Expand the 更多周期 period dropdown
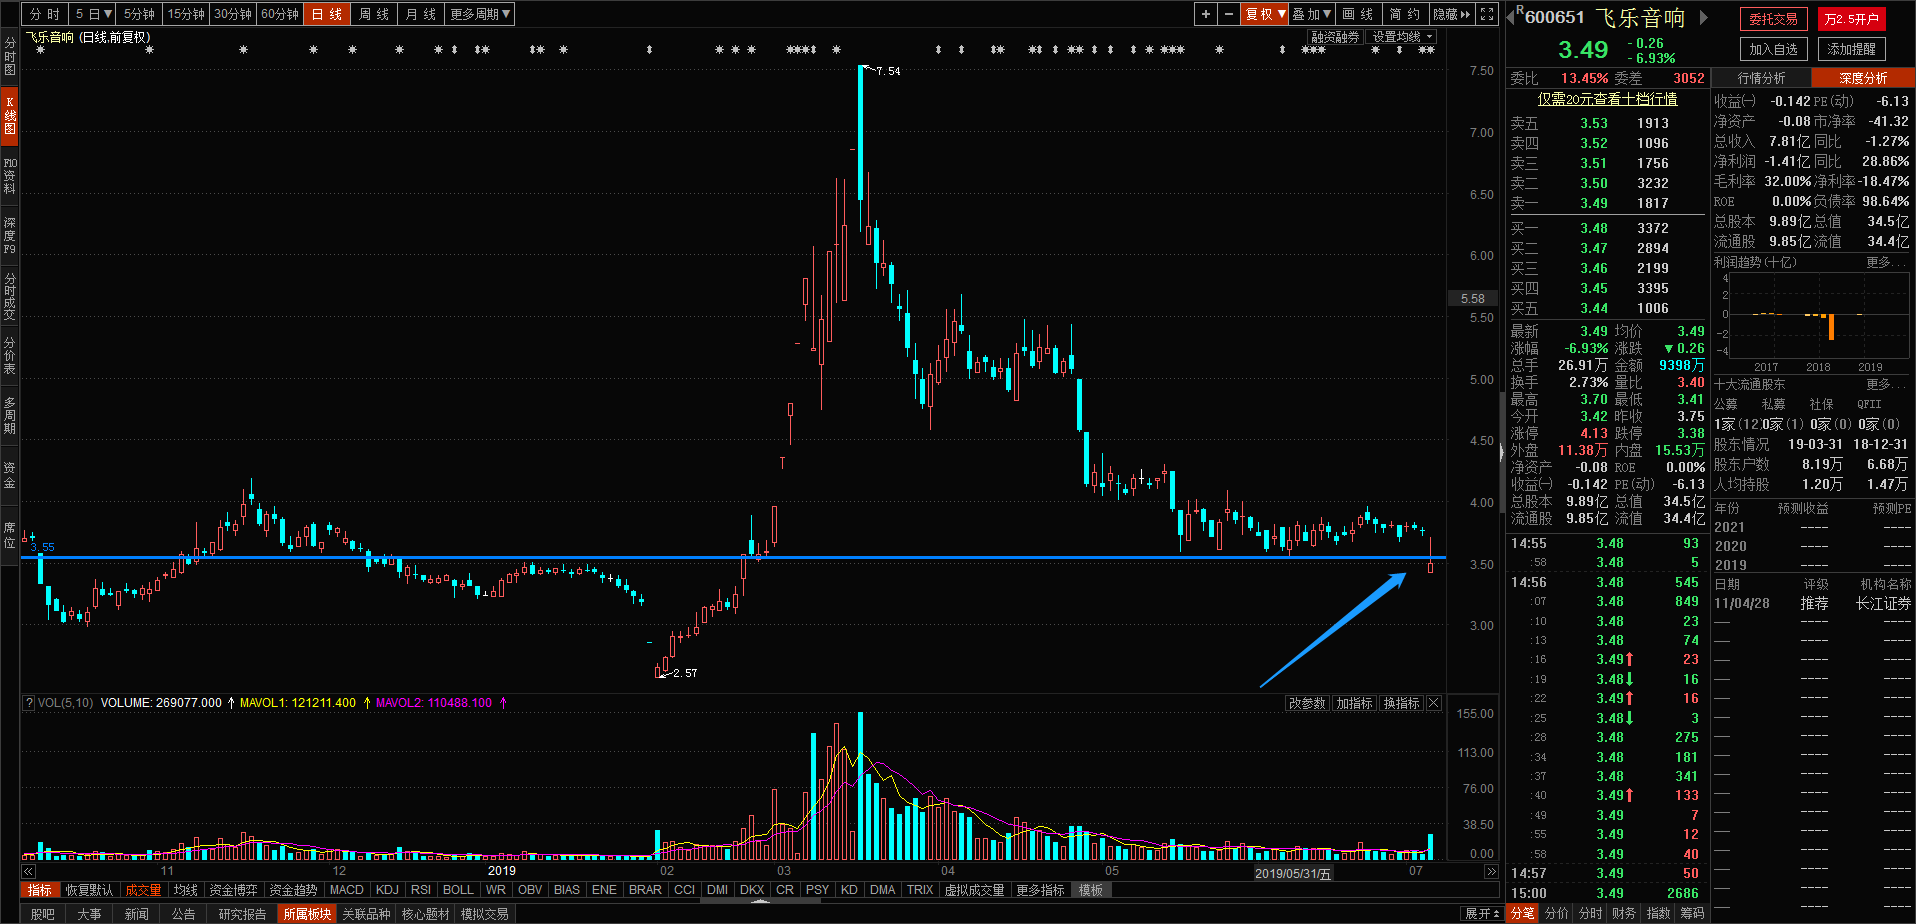The image size is (1916, 924). point(480,14)
